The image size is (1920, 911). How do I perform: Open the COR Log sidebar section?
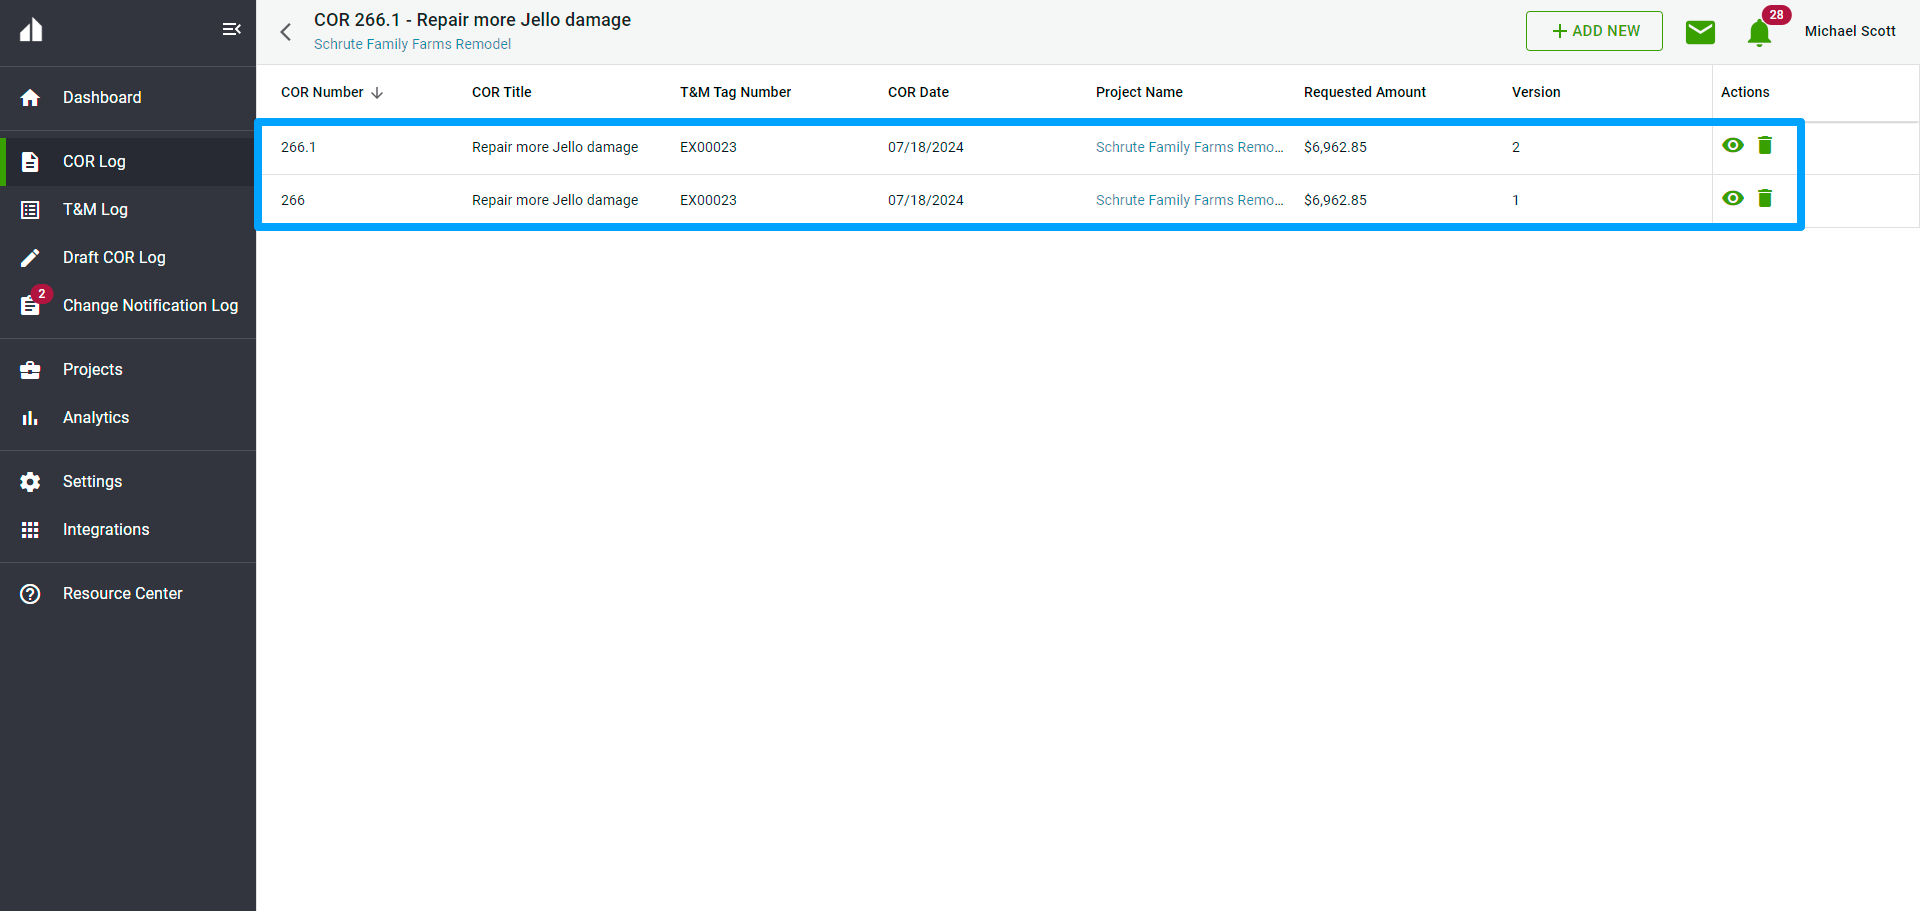[x=94, y=161]
